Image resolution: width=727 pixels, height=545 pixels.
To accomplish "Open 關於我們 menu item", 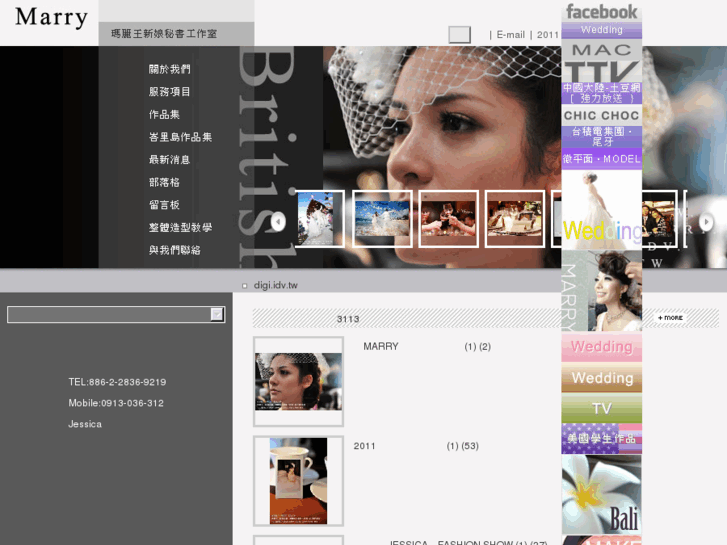I will 169,69.
